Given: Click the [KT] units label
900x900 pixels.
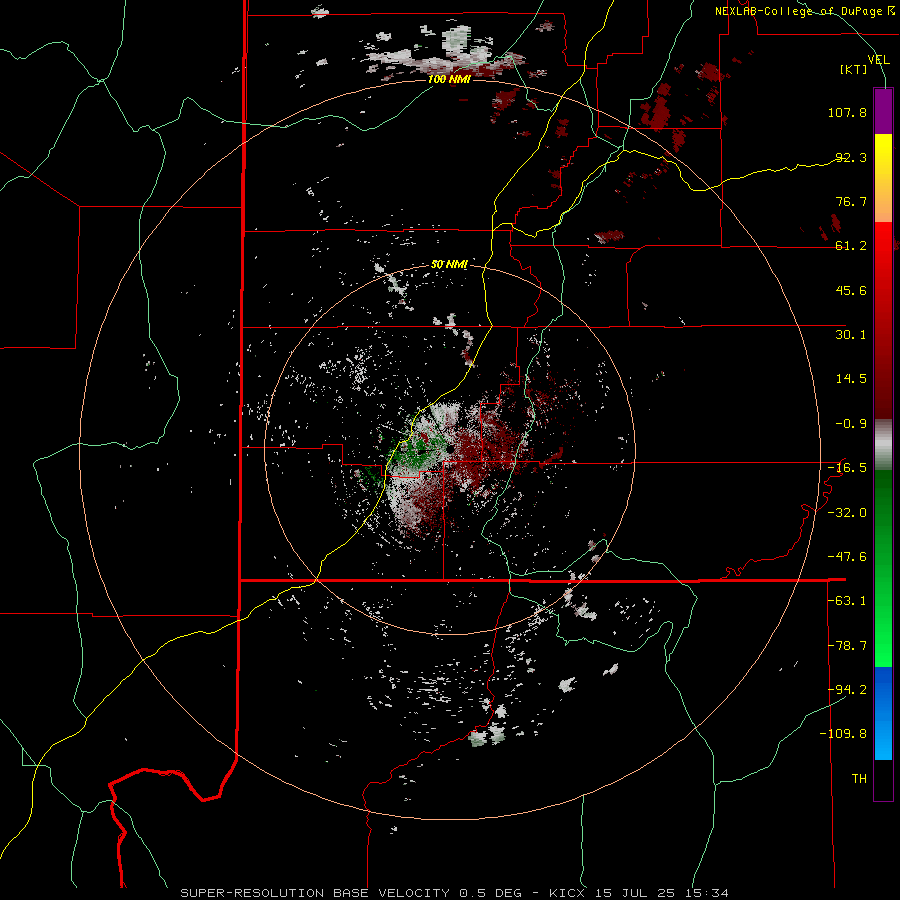Looking at the screenshot, I should [x=854, y=69].
